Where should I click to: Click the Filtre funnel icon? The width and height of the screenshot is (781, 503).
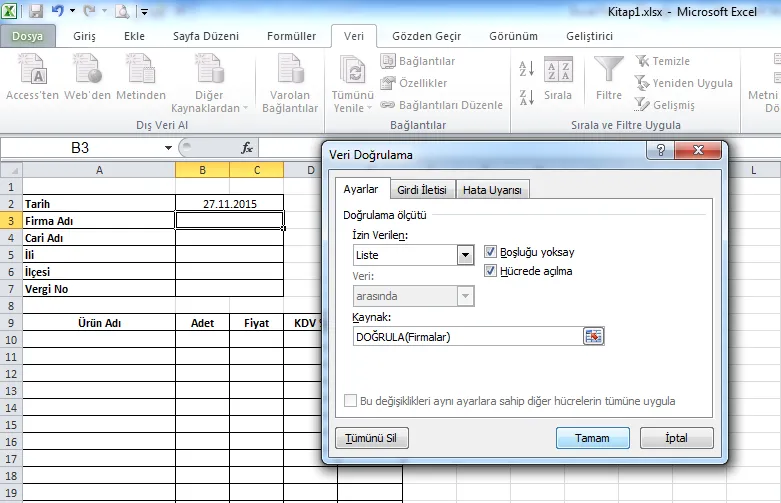(608, 72)
